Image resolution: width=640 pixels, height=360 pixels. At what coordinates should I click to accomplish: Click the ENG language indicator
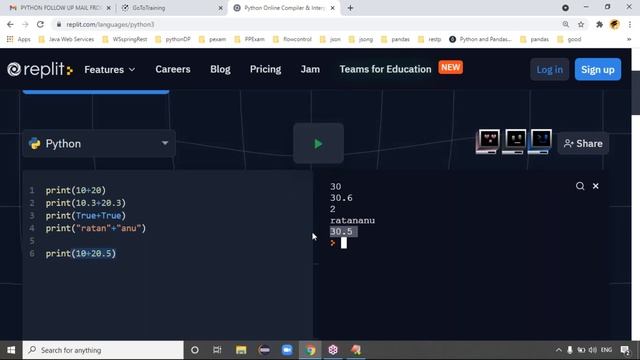[607, 350]
